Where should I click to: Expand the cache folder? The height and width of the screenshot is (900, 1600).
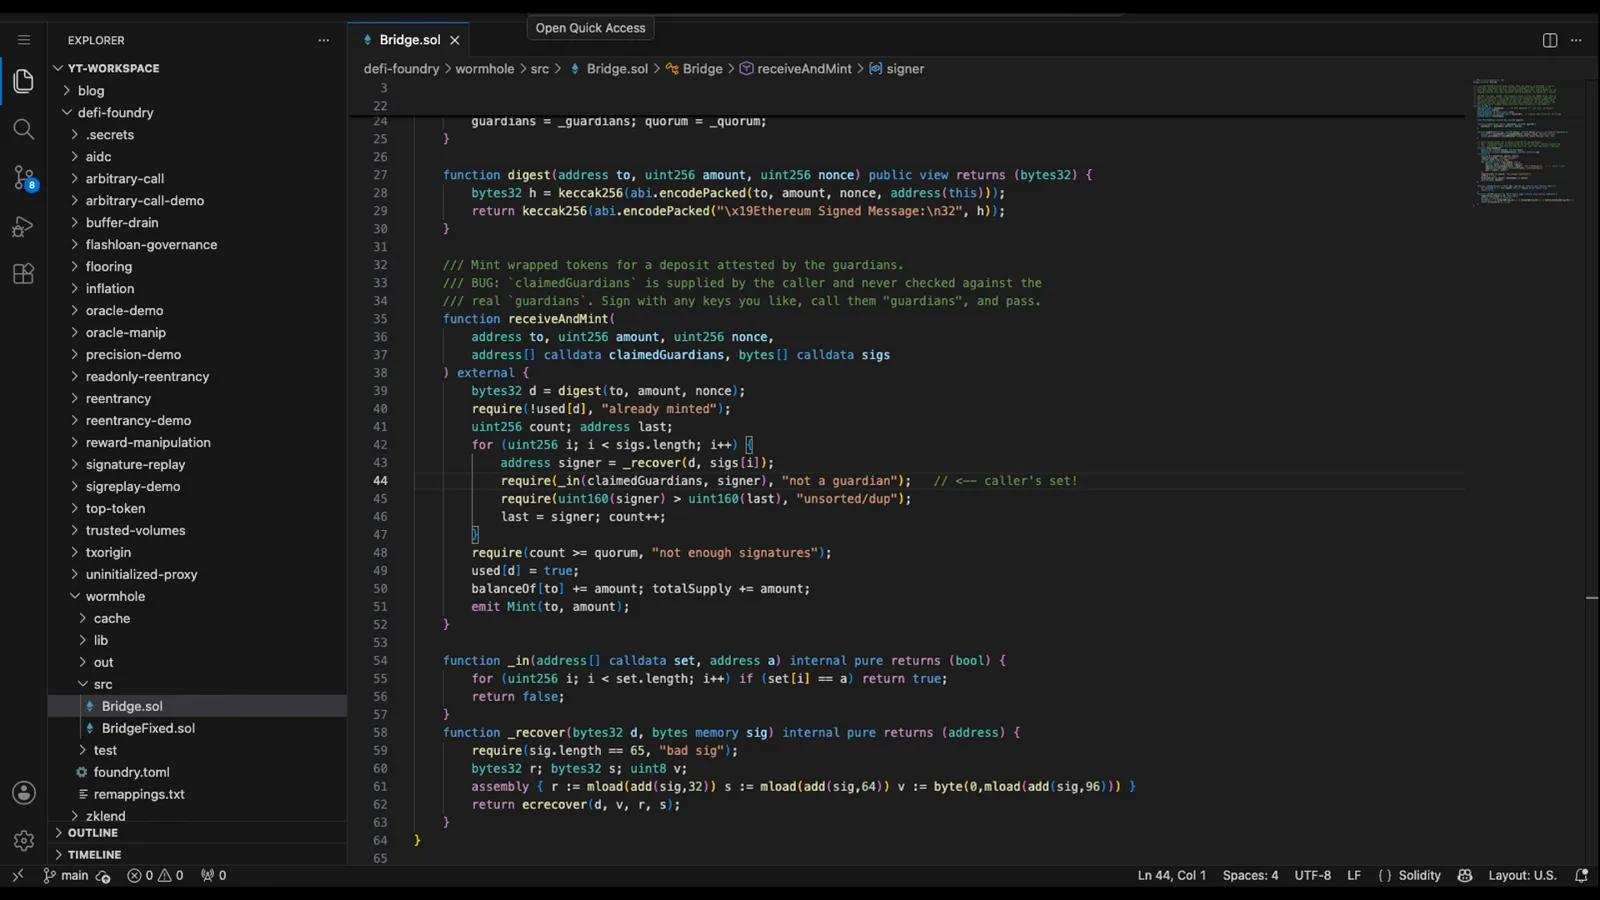112,618
